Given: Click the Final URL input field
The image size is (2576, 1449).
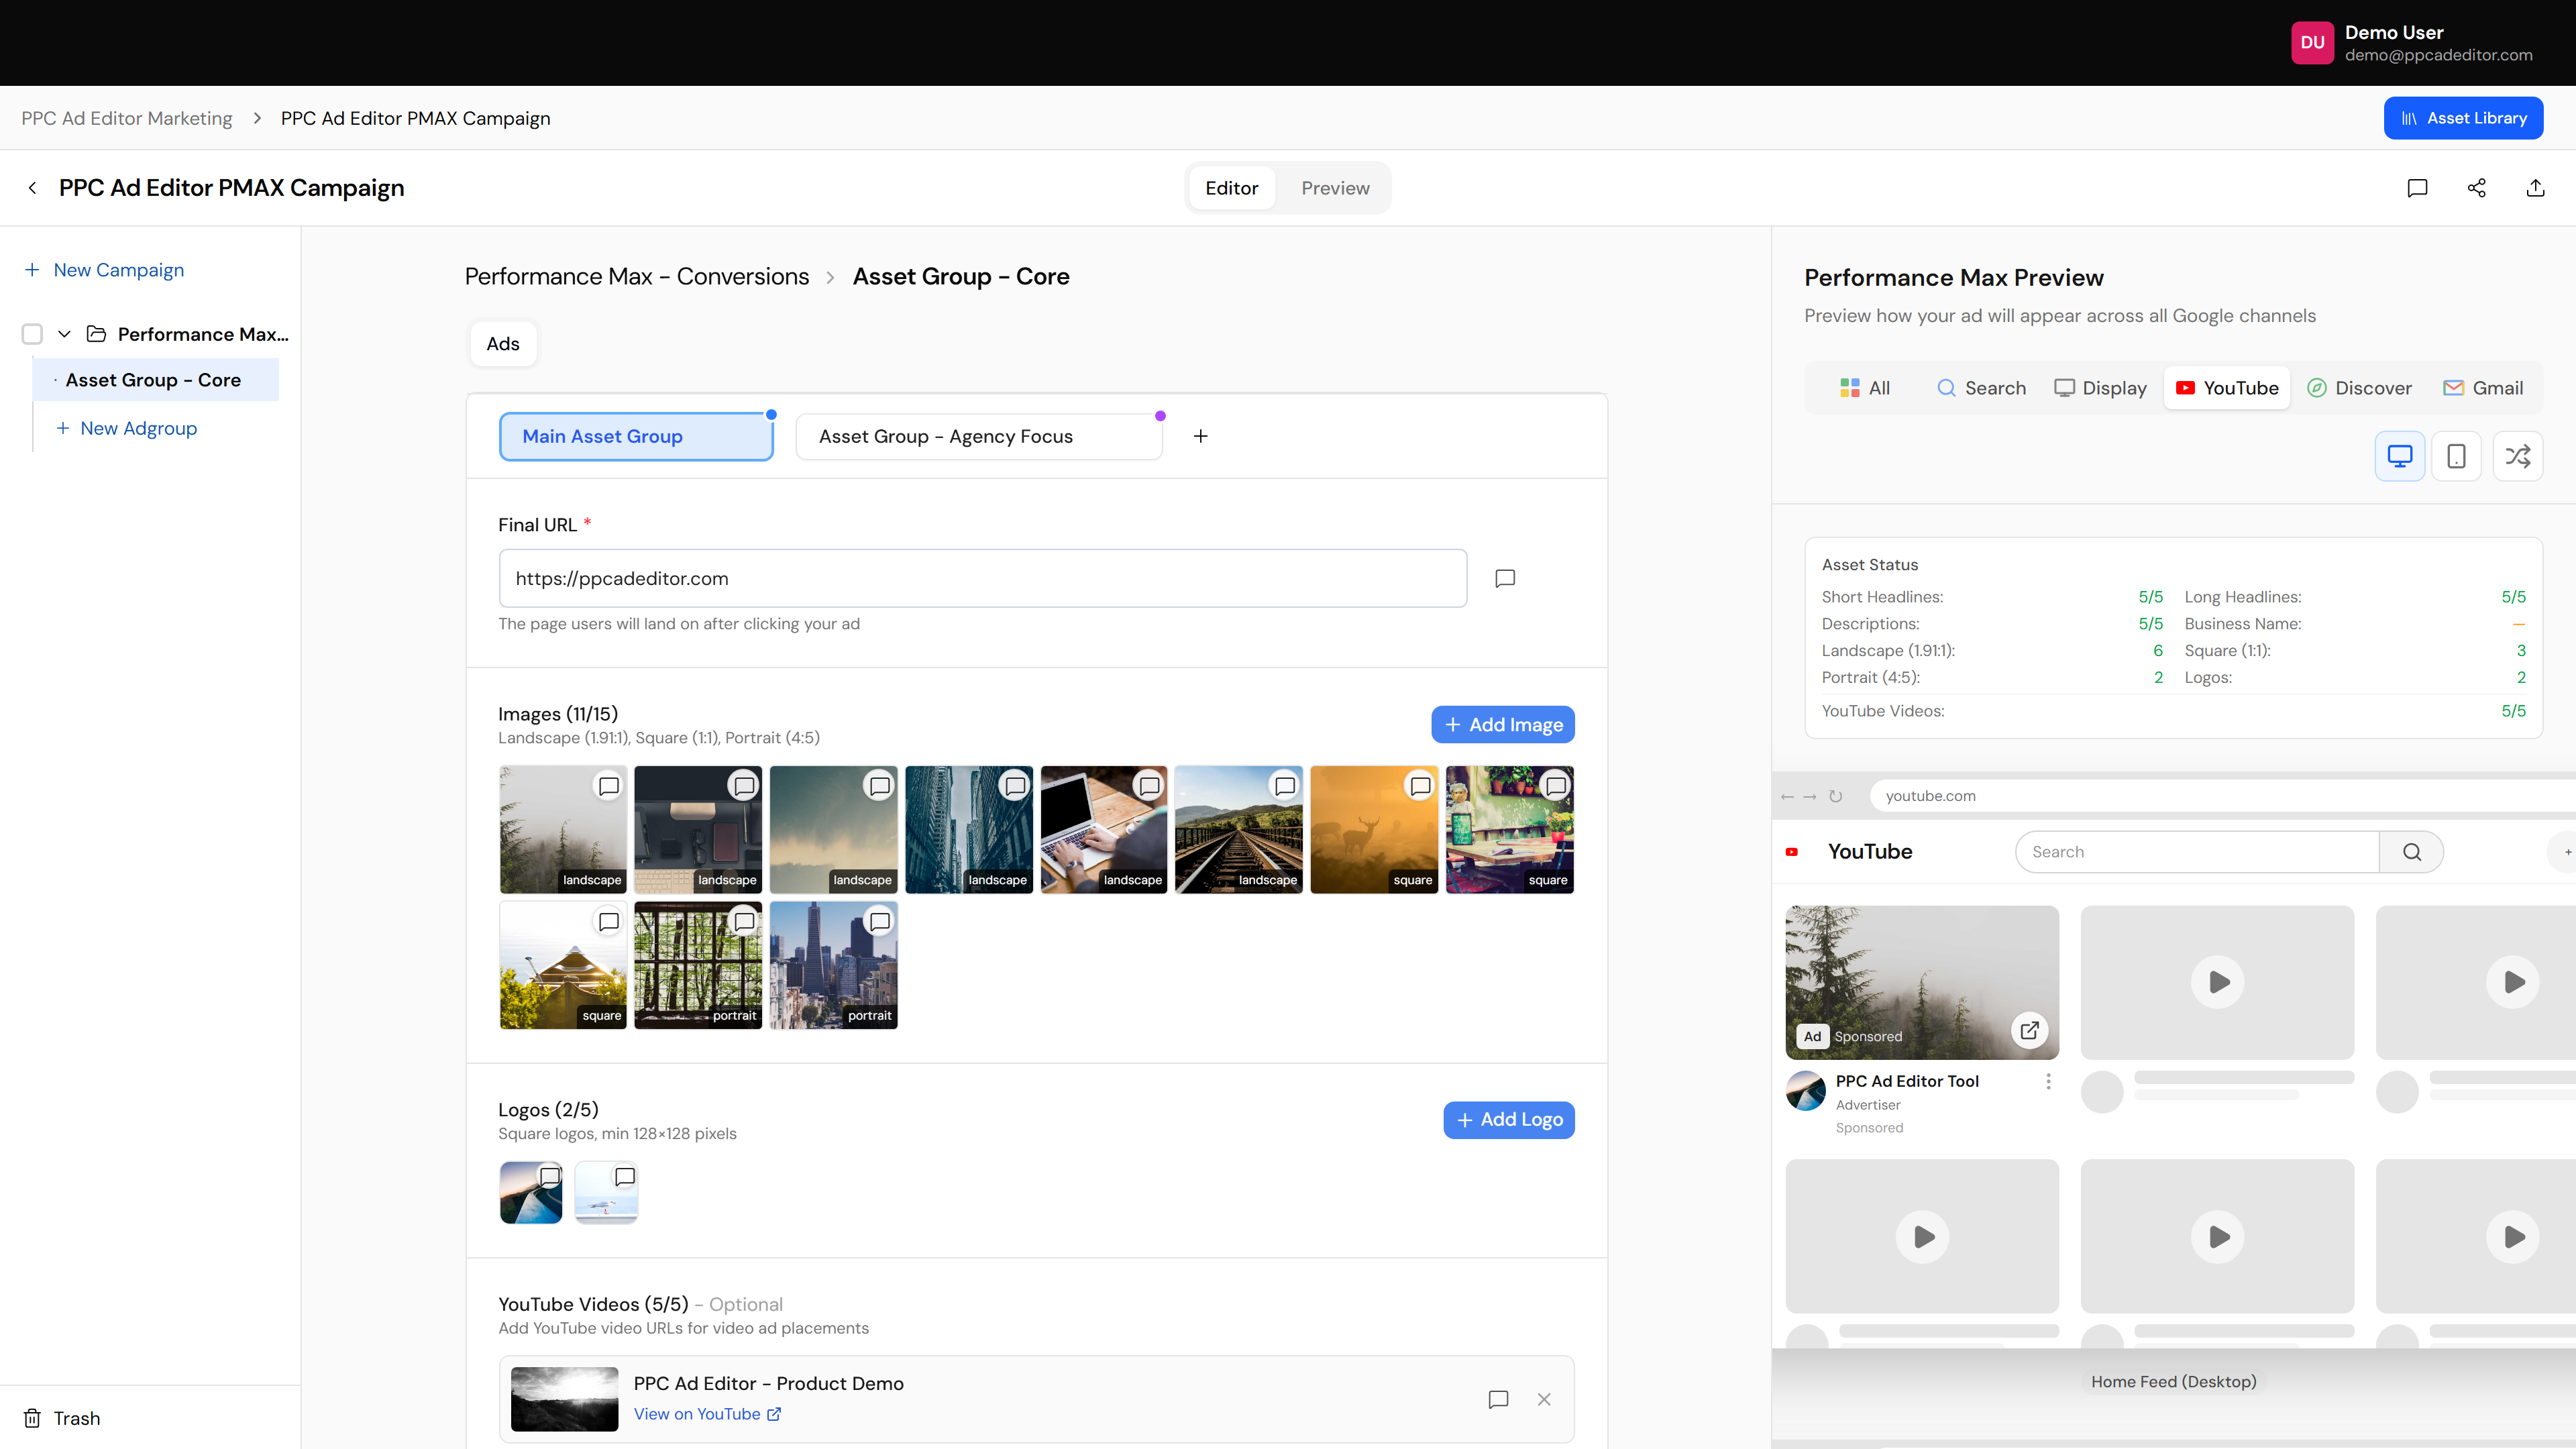Looking at the screenshot, I should coord(983,578).
